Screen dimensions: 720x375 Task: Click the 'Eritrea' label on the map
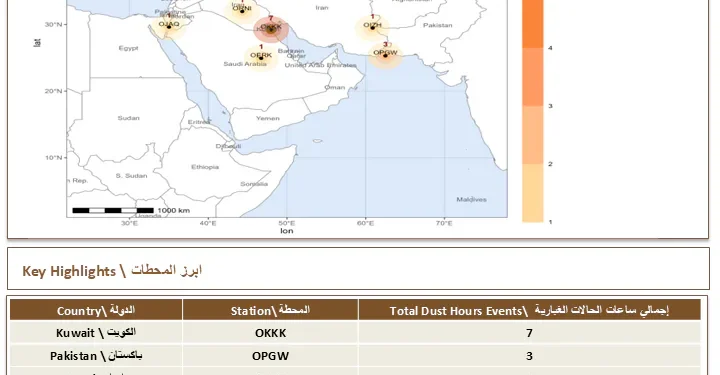pos(199,122)
